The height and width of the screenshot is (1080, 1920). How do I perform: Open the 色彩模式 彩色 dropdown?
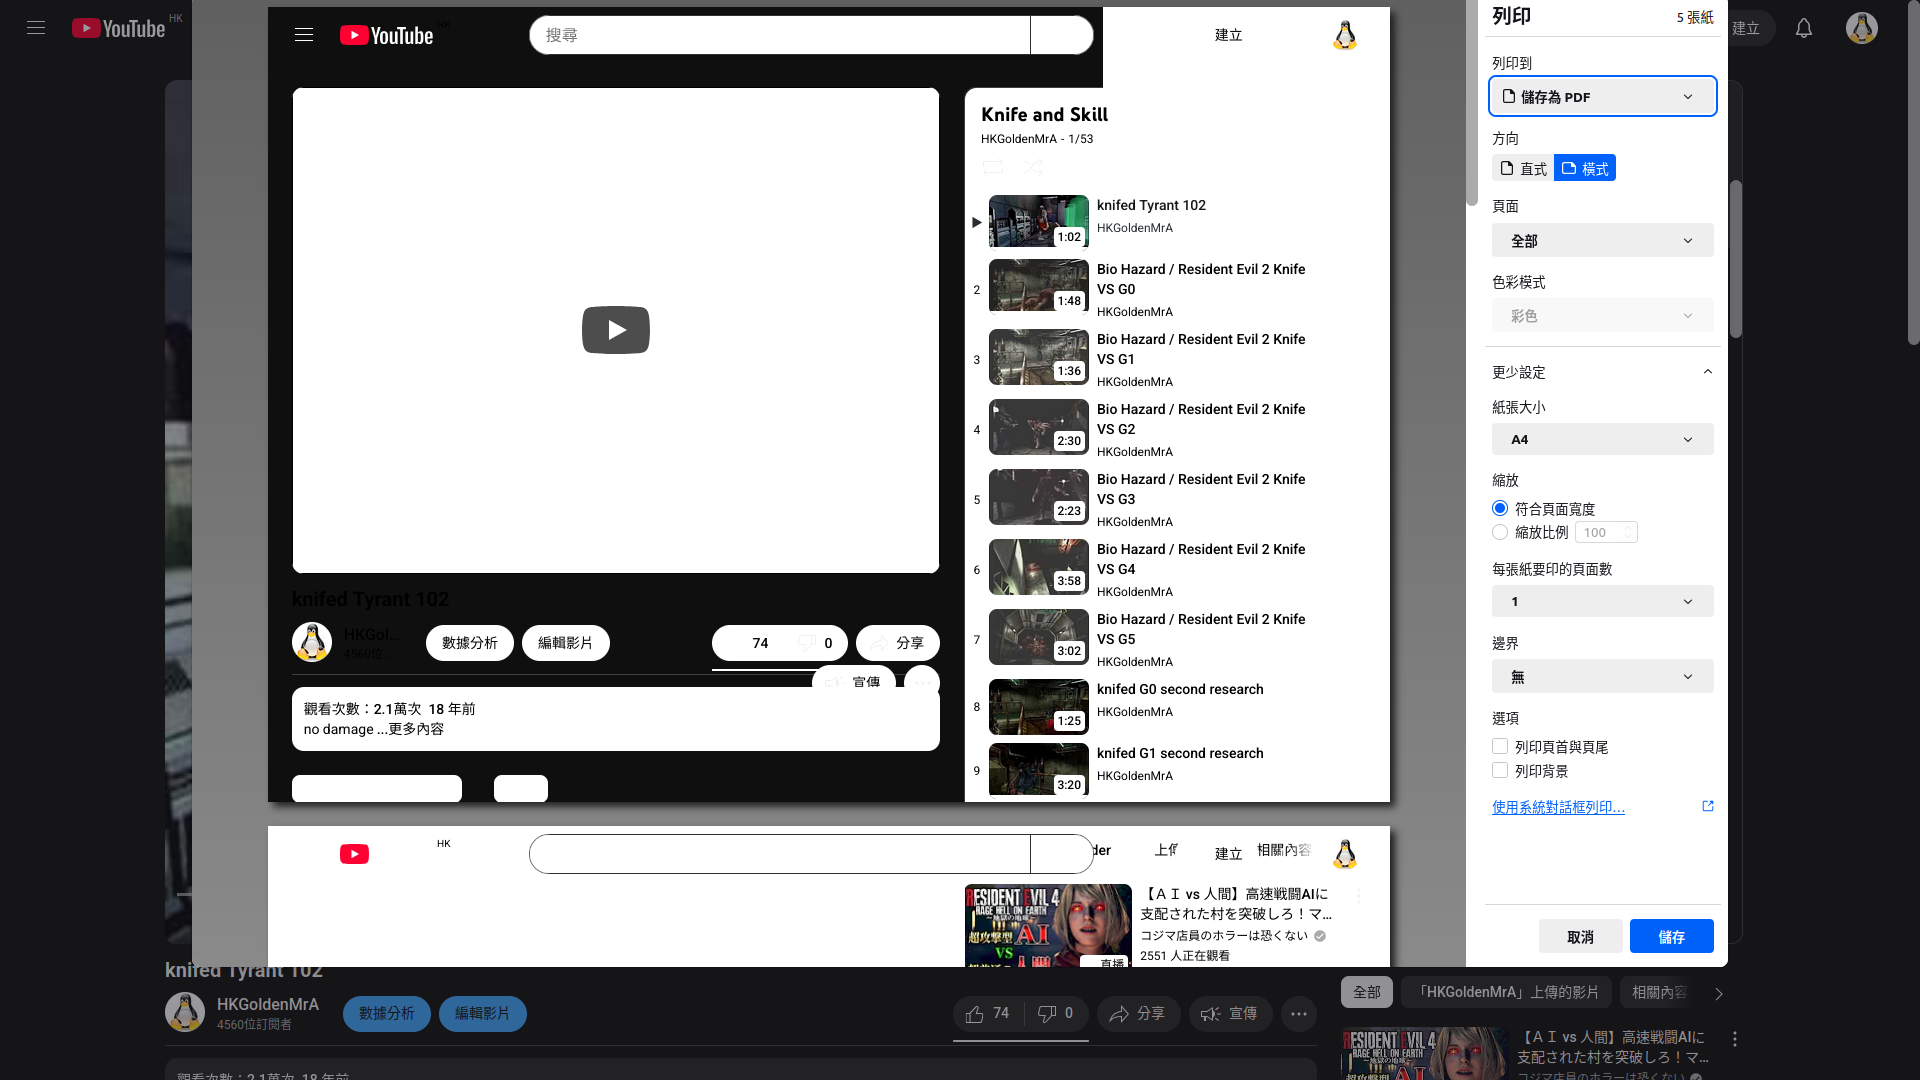click(x=1603, y=316)
